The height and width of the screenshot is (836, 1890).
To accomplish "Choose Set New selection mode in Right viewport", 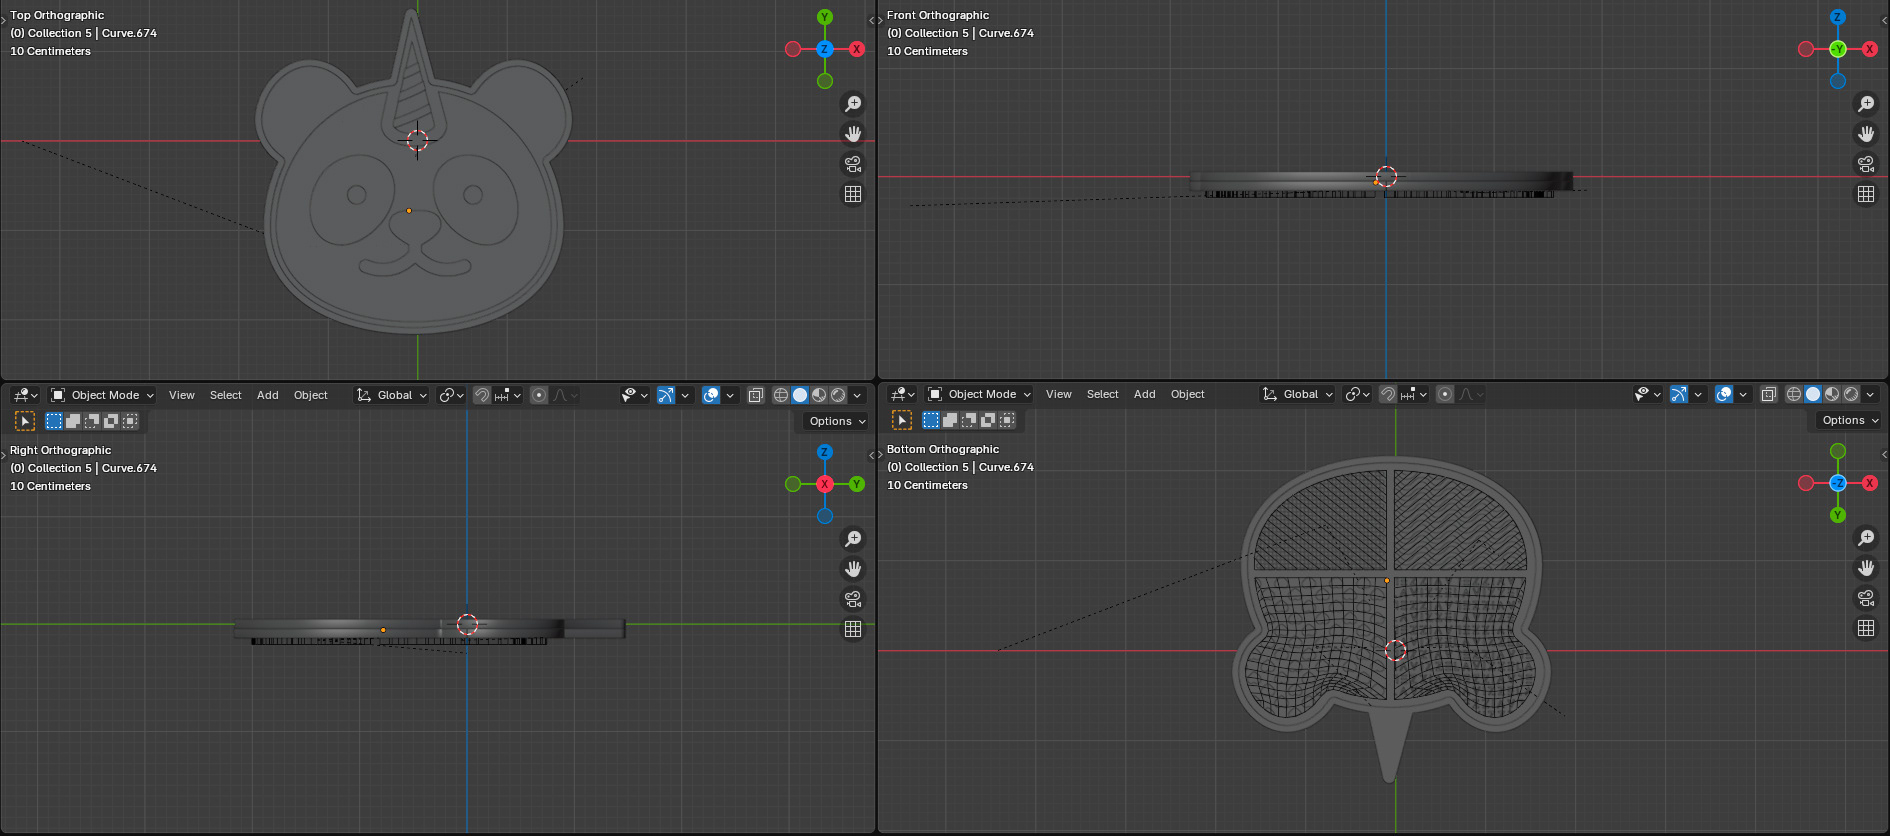I will (54, 421).
